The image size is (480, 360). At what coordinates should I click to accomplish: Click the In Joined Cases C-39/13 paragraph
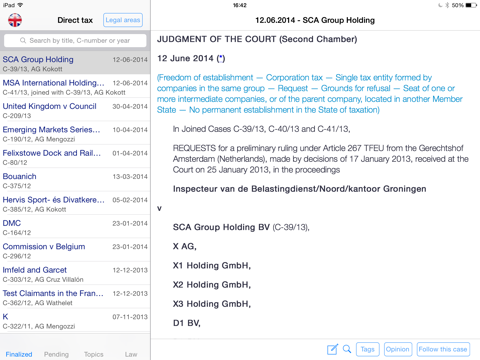(261, 129)
